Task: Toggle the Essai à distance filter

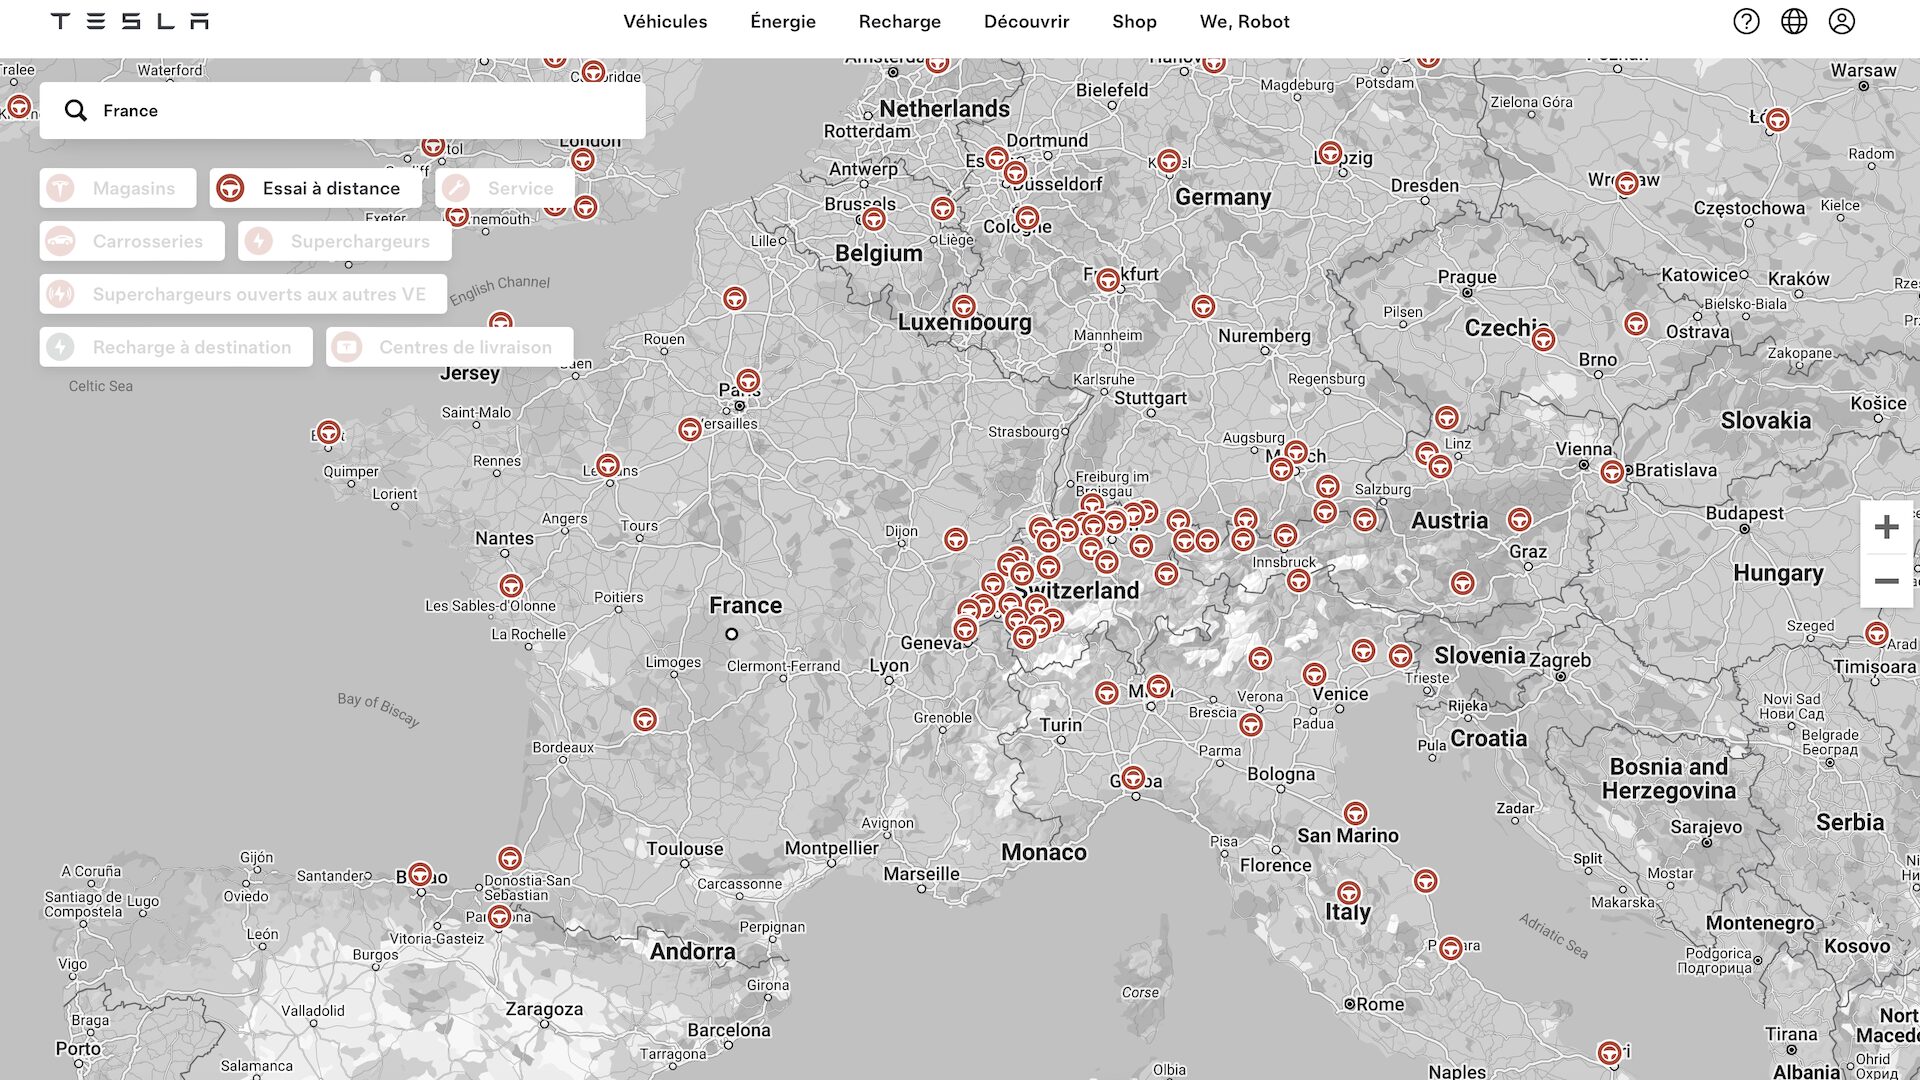Action: [315, 188]
